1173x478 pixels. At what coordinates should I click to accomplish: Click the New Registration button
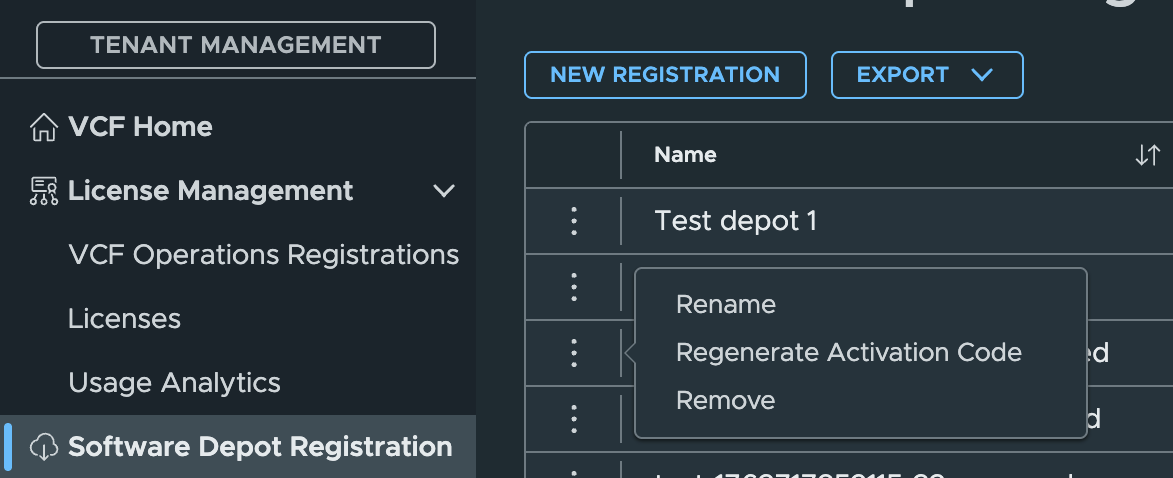[x=665, y=75]
